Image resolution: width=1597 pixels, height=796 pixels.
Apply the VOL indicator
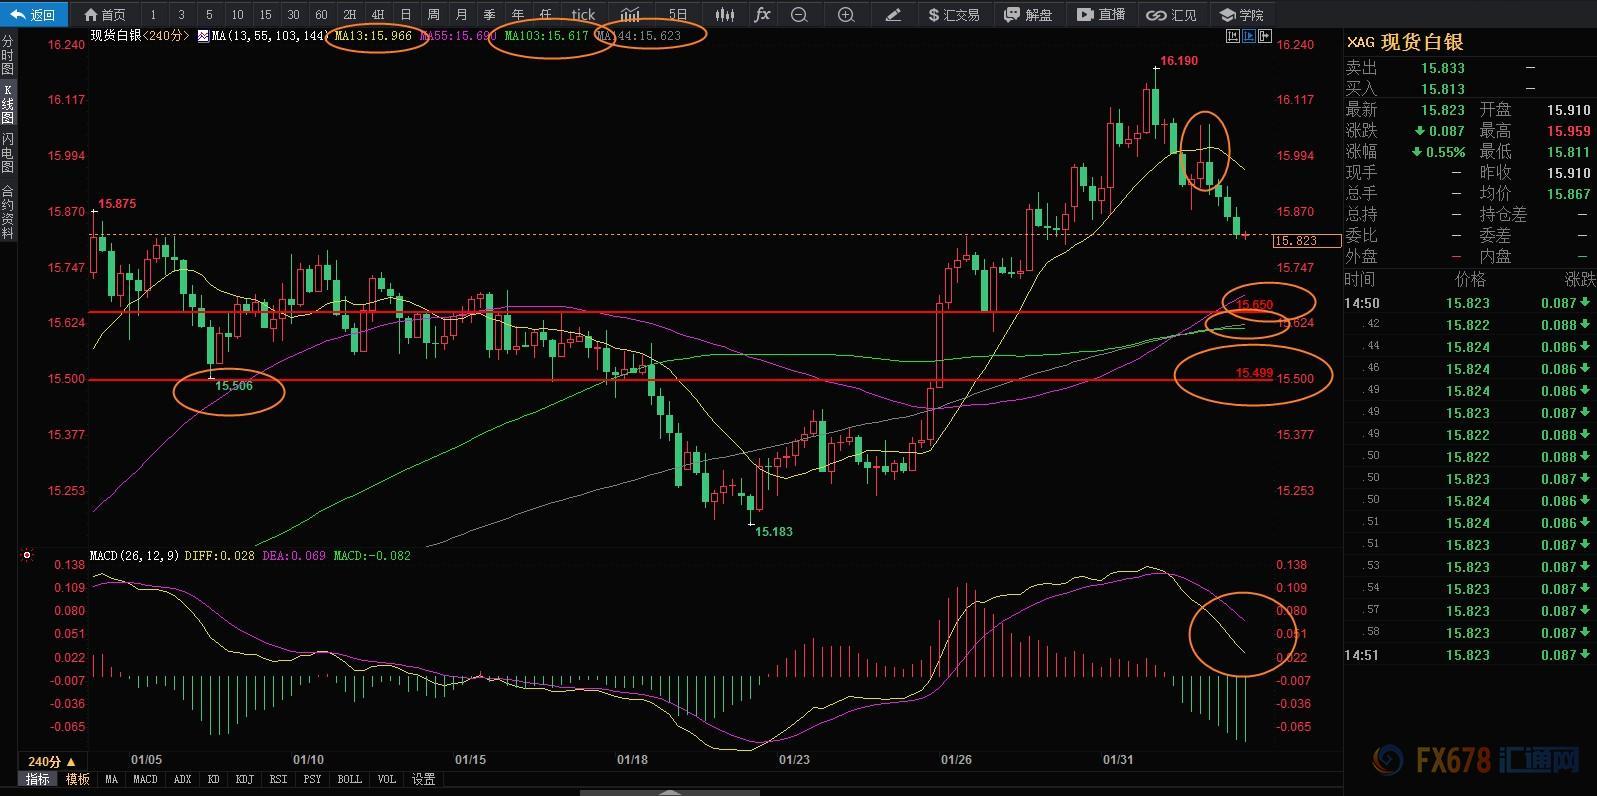point(386,779)
